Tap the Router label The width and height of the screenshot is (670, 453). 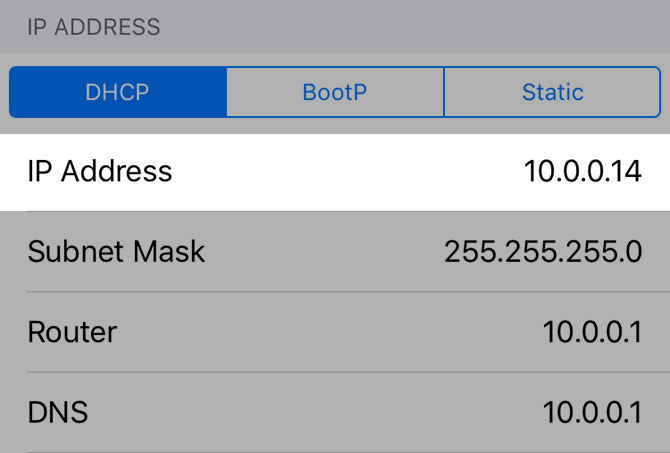click(72, 332)
